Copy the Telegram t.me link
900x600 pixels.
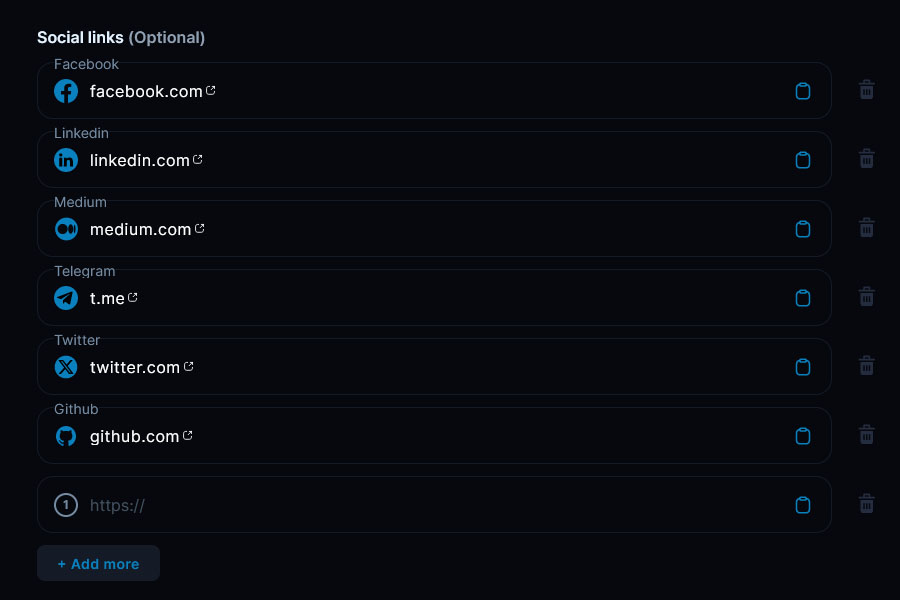point(802,298)
